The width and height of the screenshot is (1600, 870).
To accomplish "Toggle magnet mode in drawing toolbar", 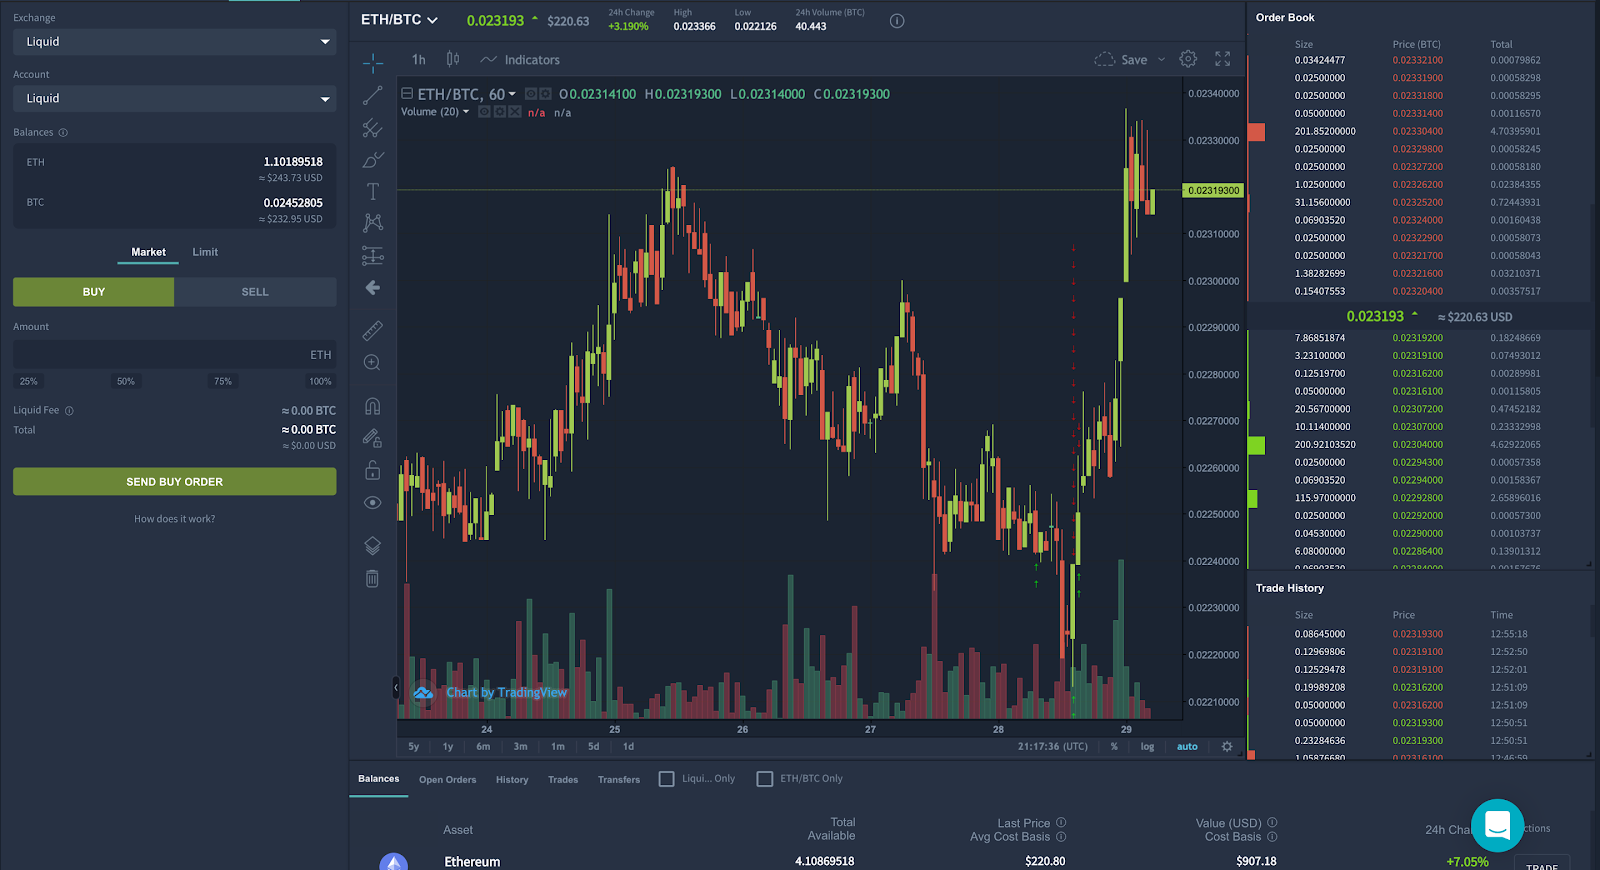I will (372, 405).
